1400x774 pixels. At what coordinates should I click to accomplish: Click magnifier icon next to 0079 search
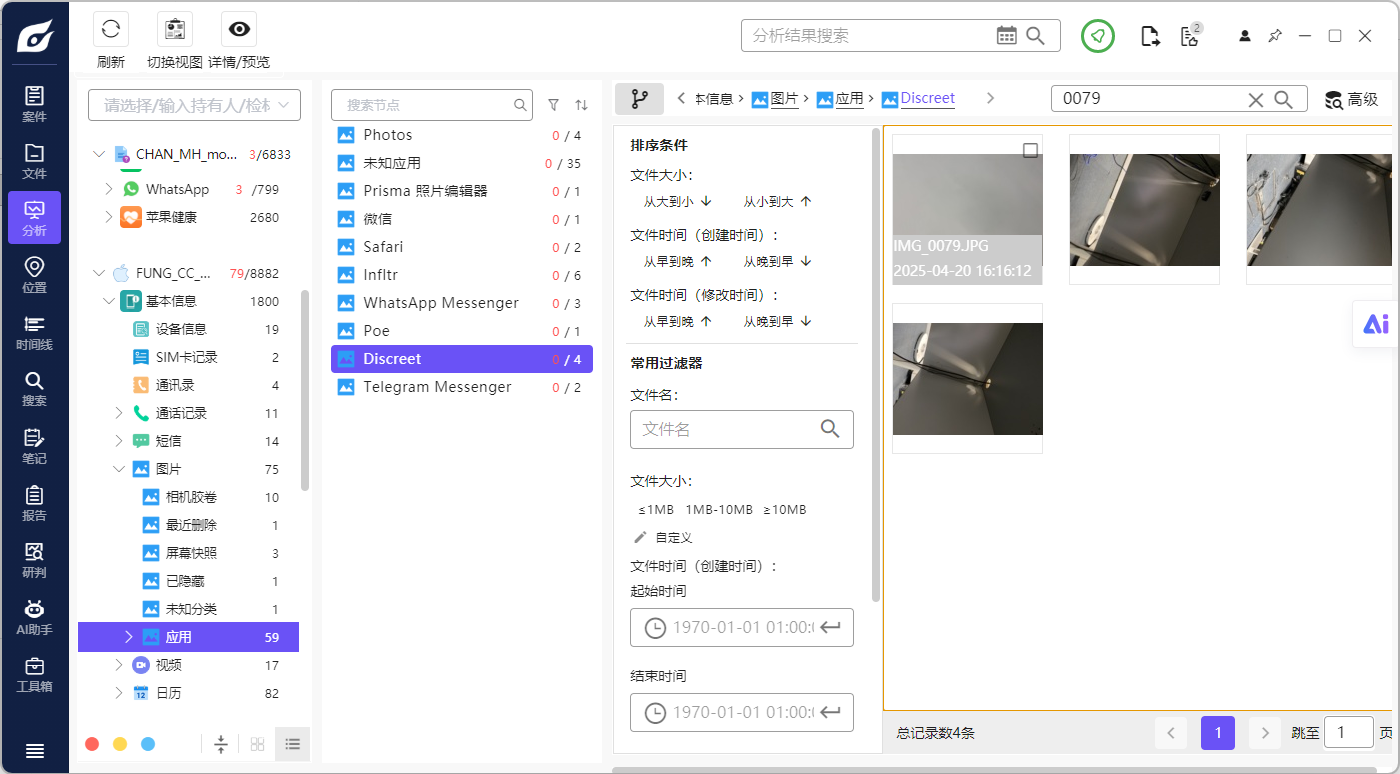1284,99
